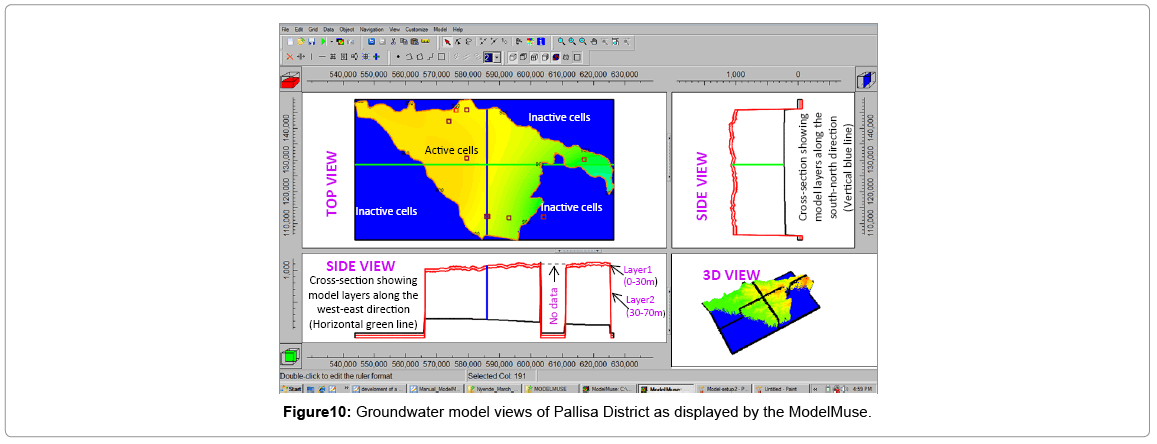Open the Grid menu

(x=313, y=30)
